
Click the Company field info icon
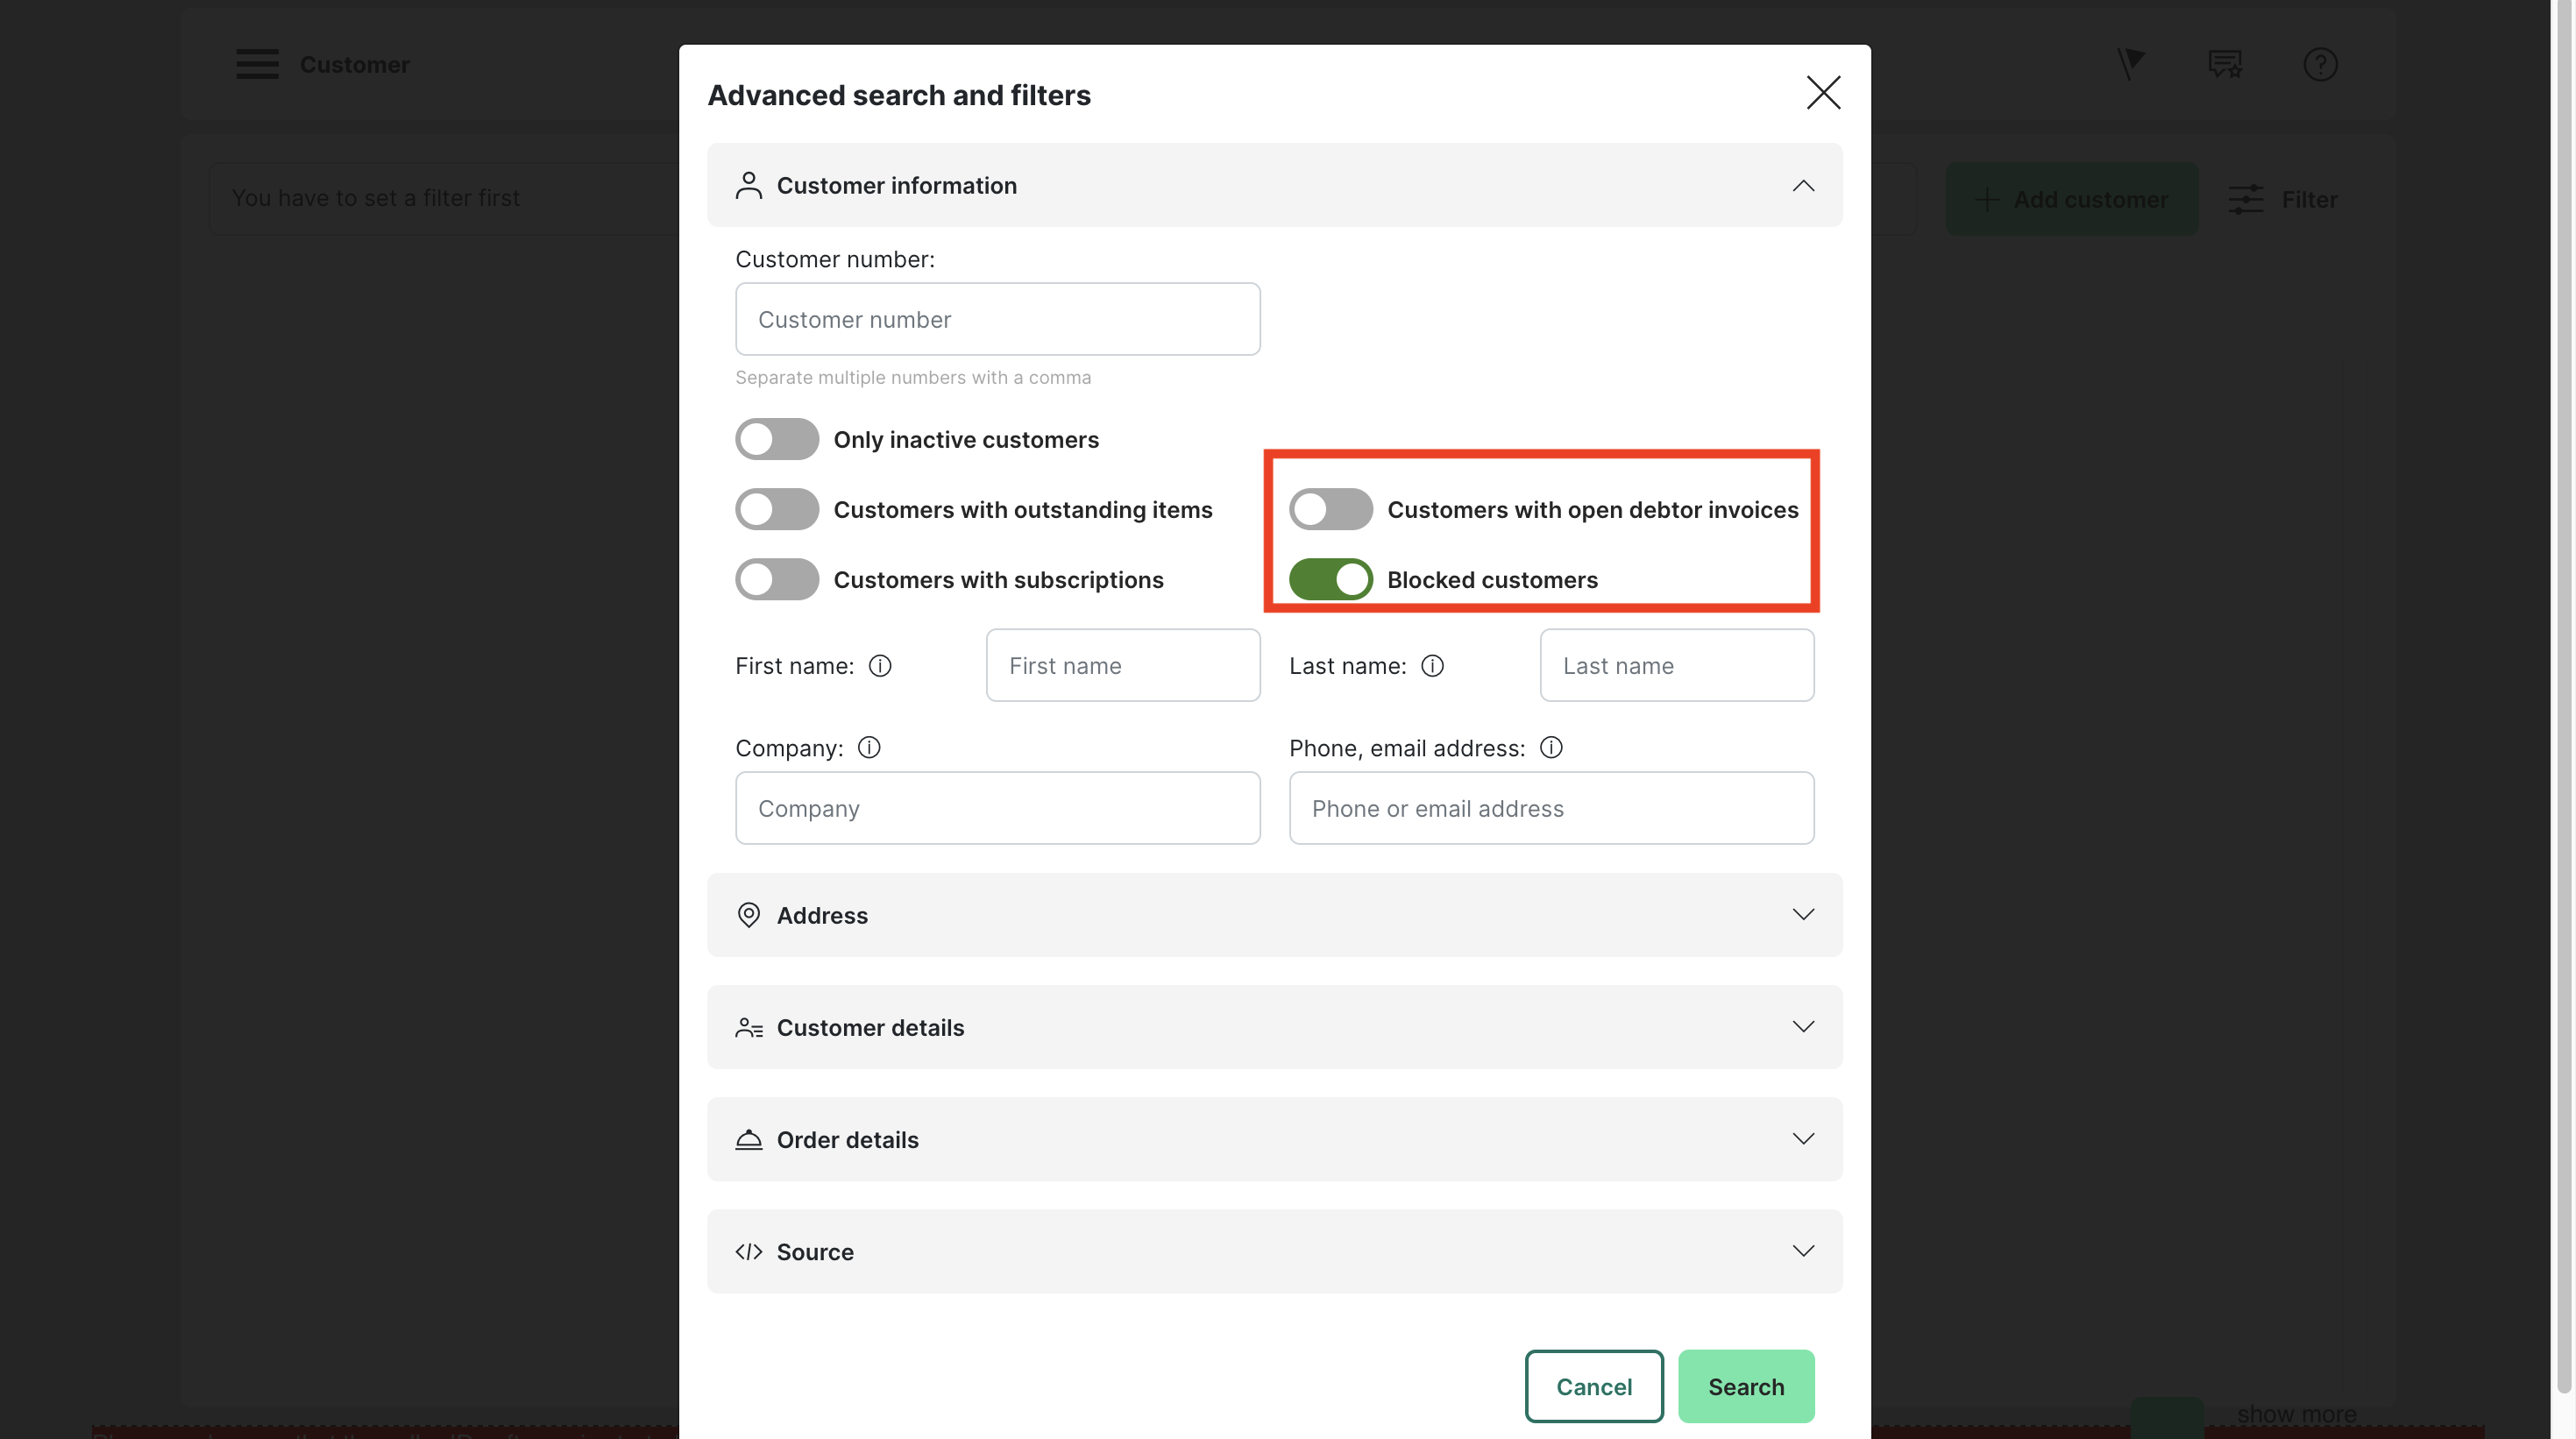coord(869,748)
